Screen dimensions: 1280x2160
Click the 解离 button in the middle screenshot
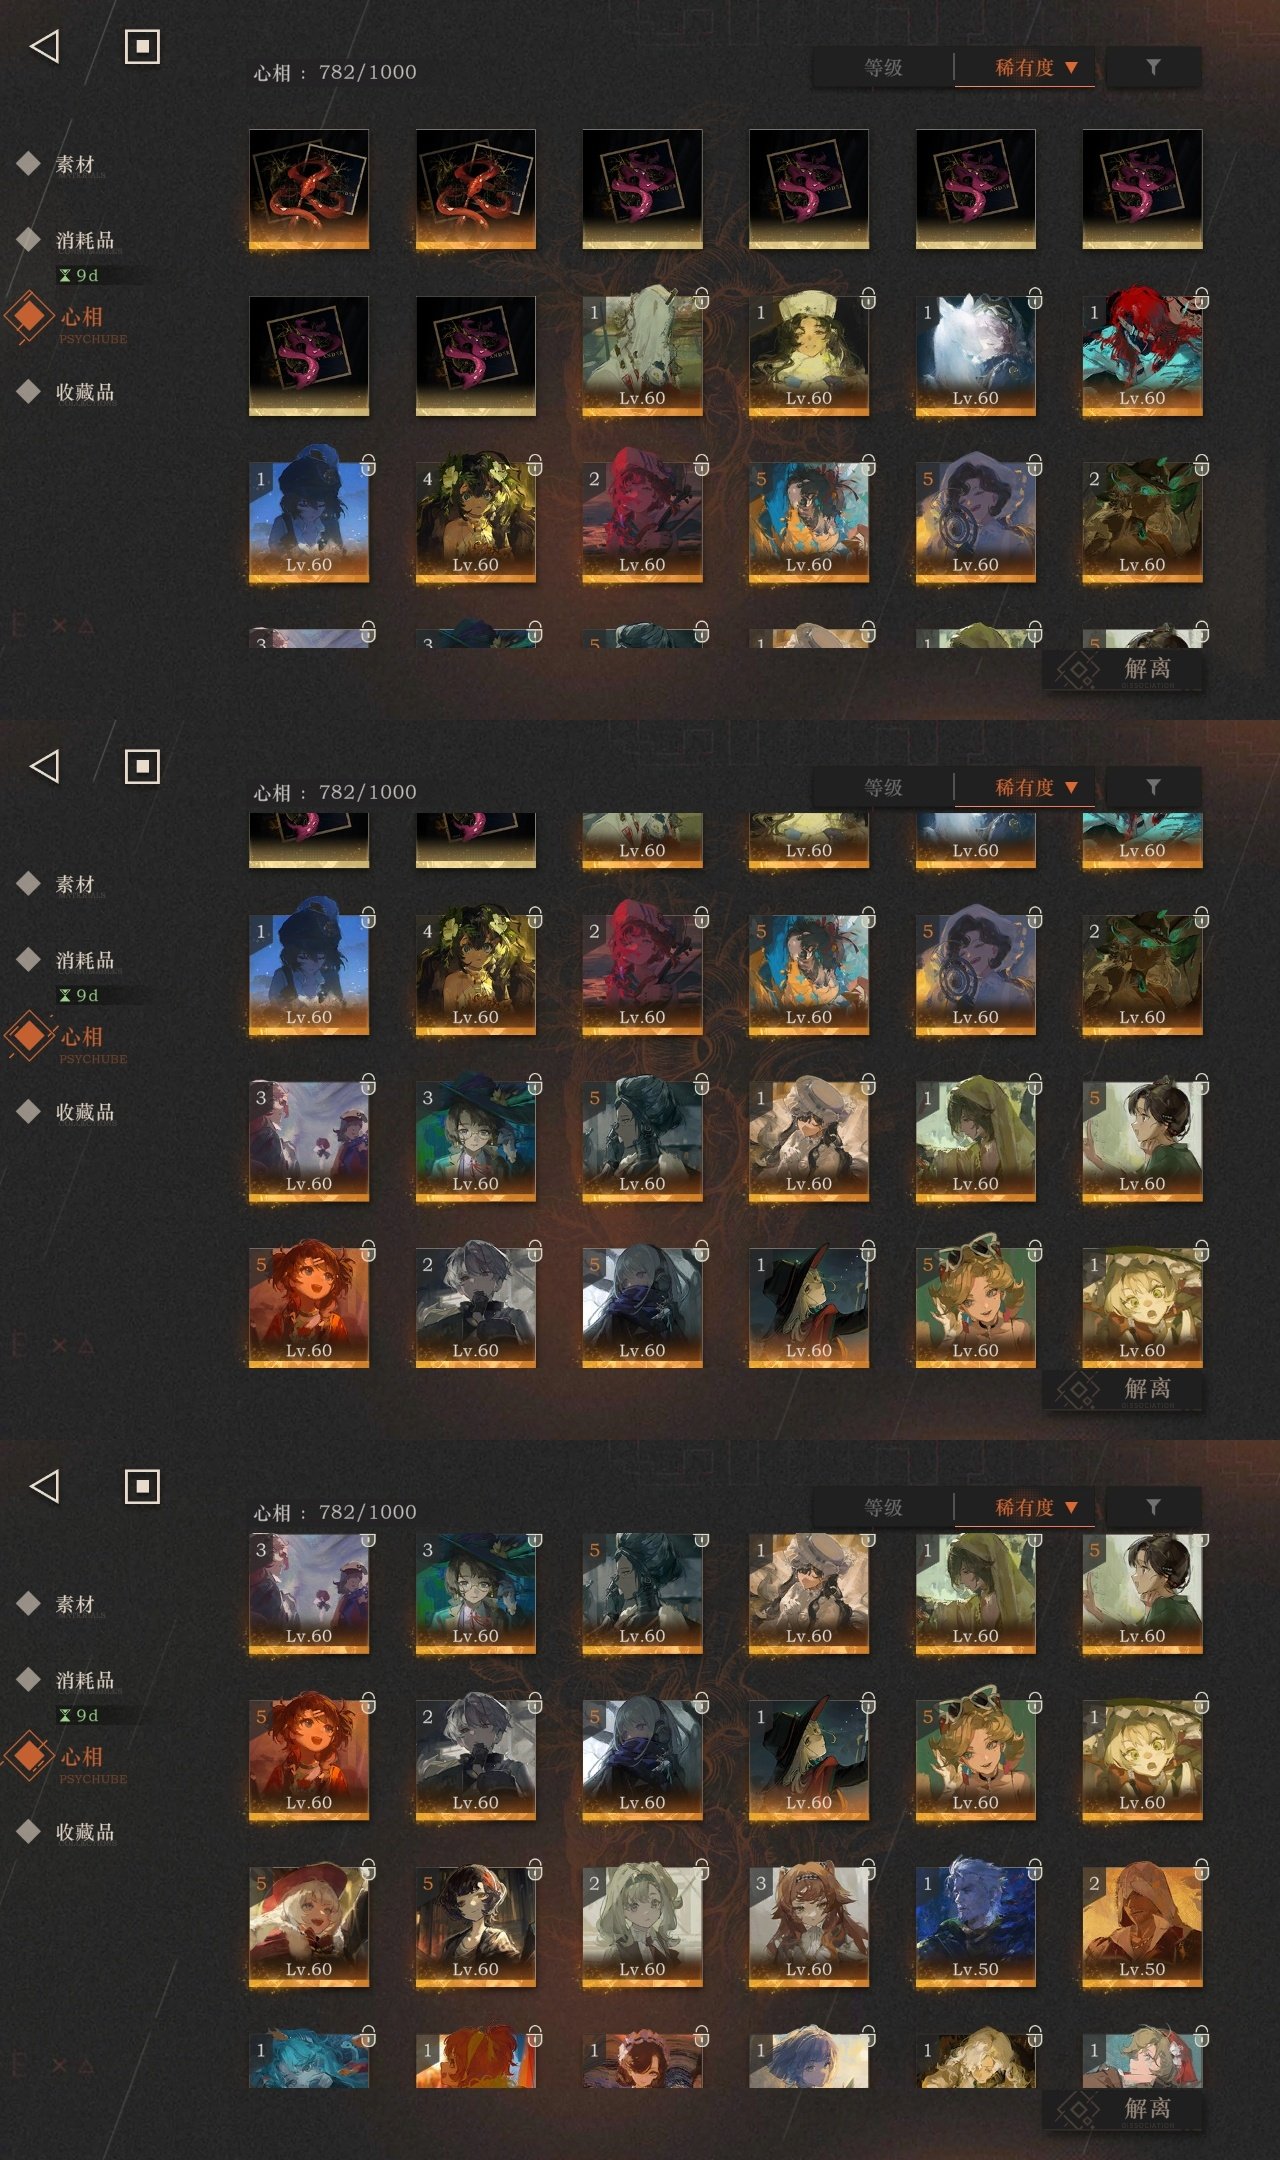click(x=1123, y=1389)
